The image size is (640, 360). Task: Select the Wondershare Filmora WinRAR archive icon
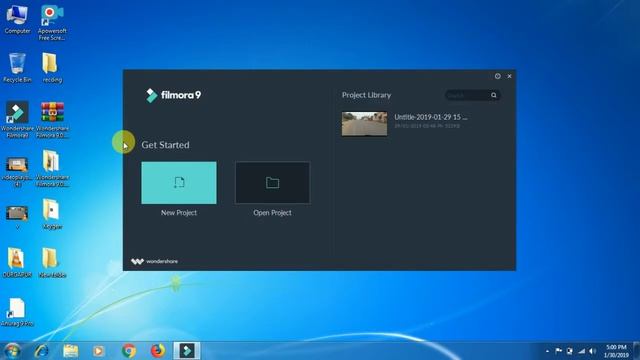tap(52, 120)
